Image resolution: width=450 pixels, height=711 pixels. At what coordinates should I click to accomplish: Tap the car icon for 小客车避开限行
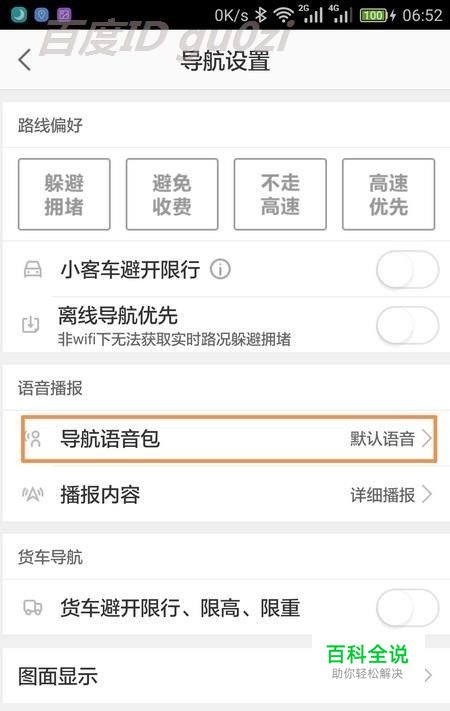33,269
